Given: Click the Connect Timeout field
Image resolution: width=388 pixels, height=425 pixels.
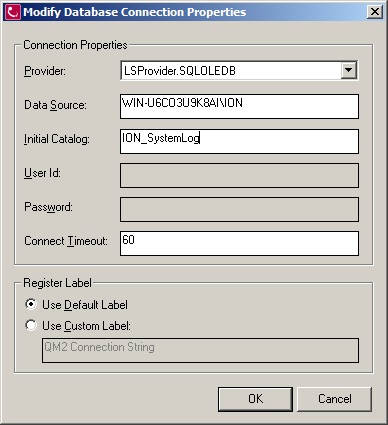Looking at the screenshot, I should pos(239,244).
